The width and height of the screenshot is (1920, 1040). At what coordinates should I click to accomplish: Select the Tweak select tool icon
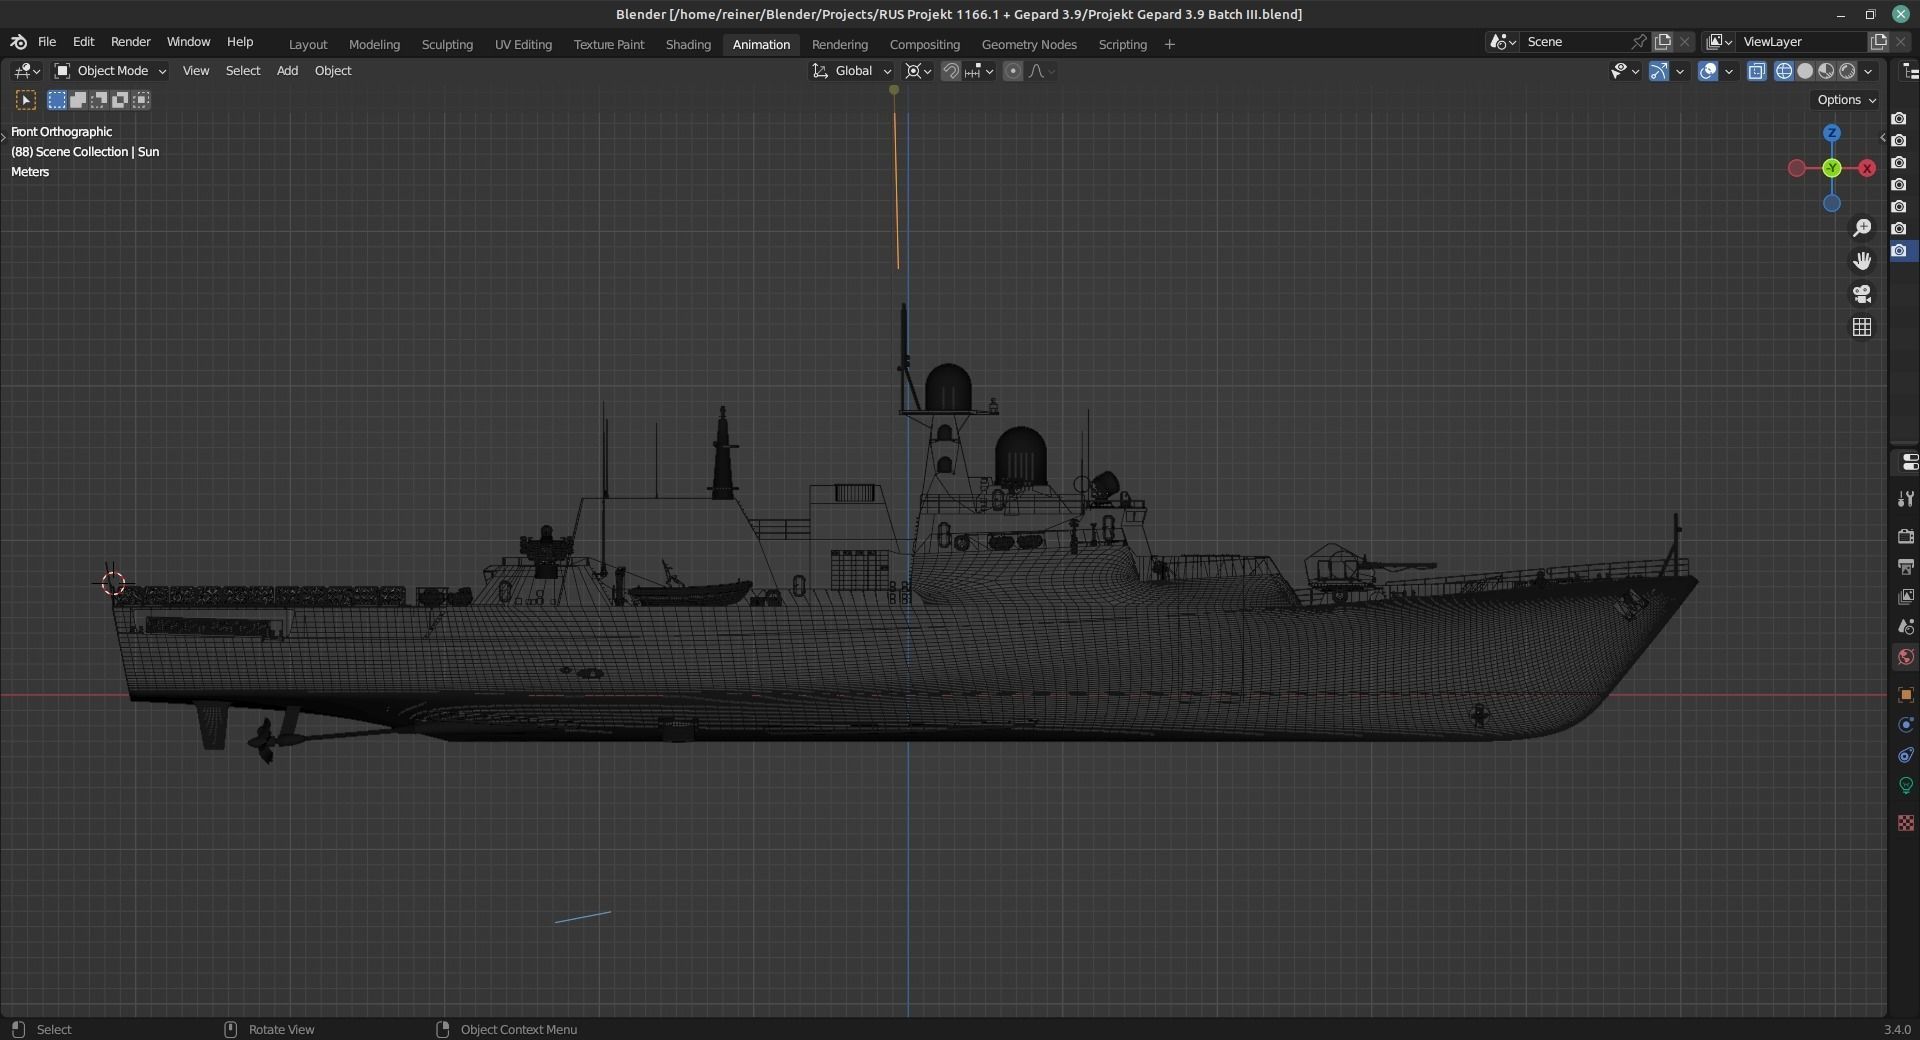click(x=26, y=100)
